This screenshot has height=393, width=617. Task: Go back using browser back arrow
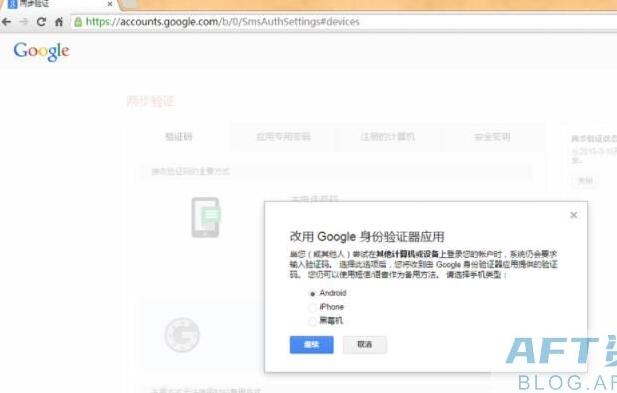coord(6,22)
